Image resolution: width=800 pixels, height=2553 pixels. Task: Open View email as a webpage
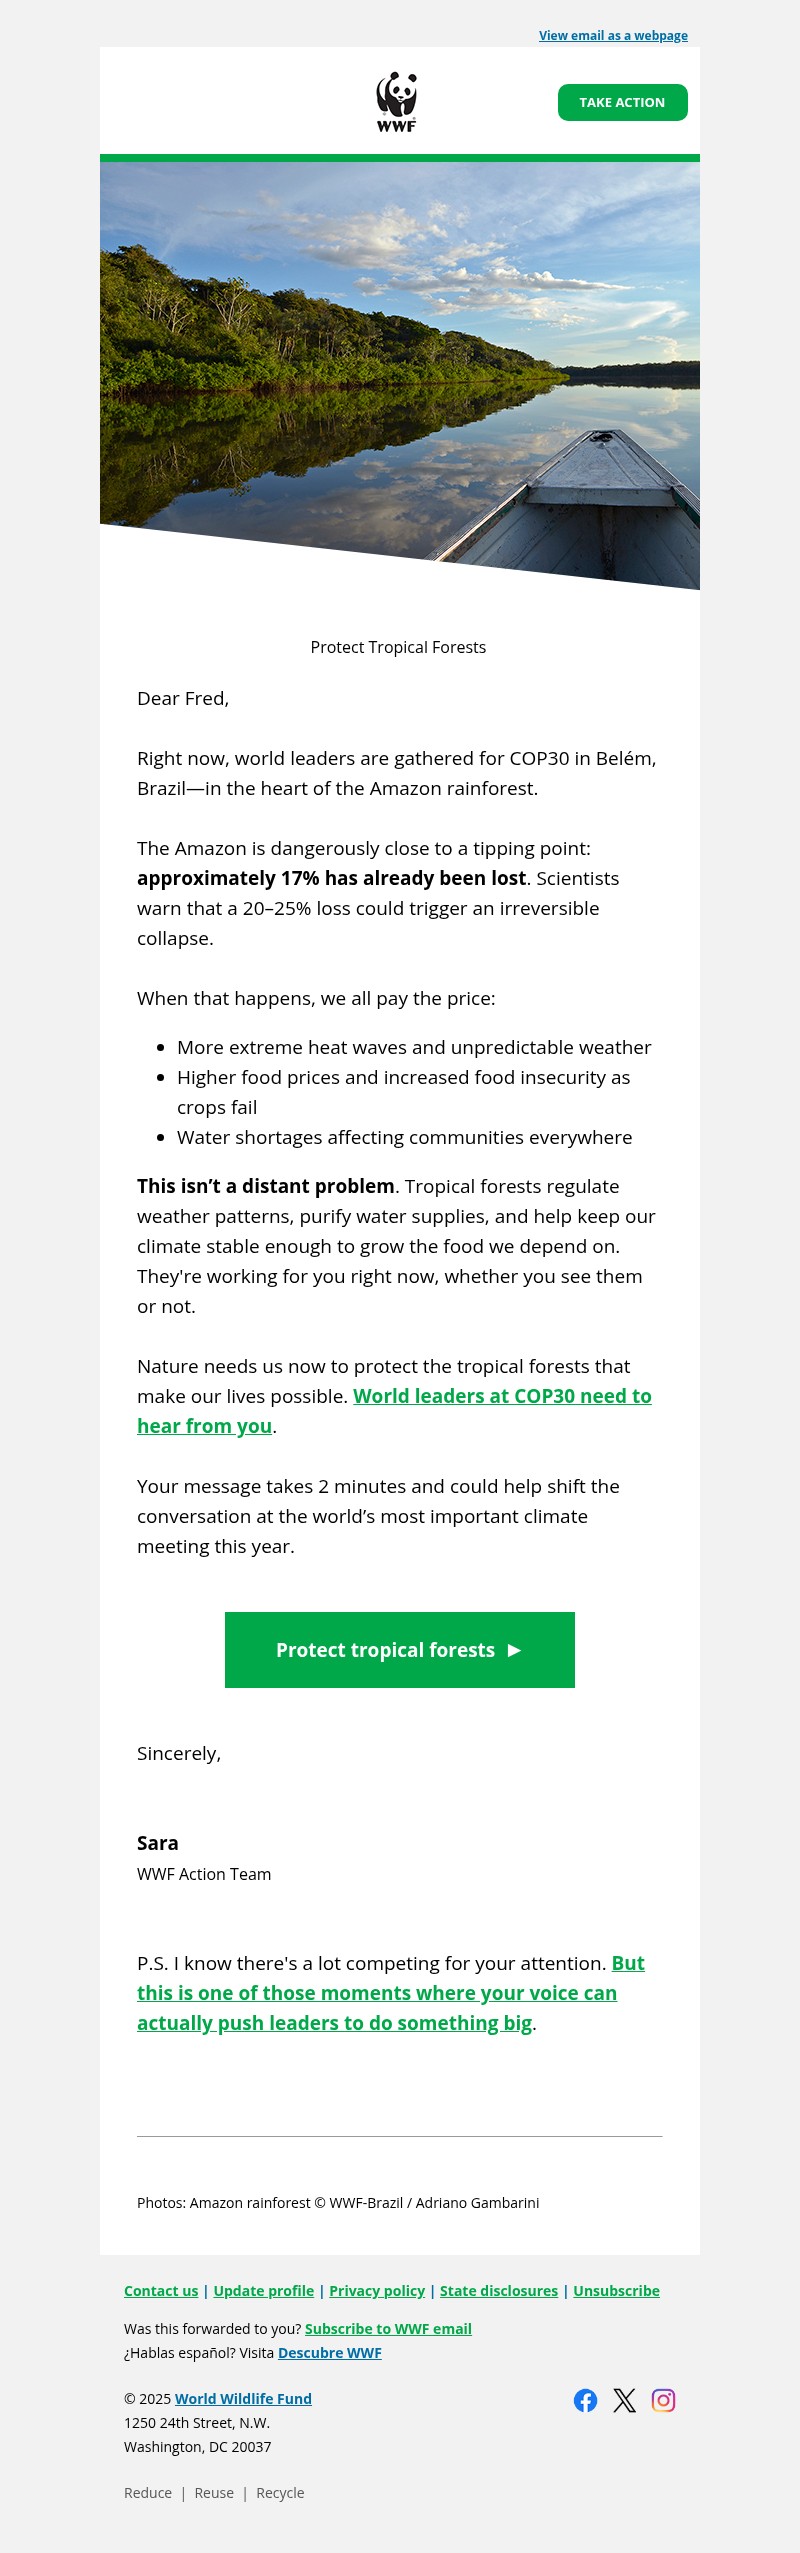coord(611,35)
